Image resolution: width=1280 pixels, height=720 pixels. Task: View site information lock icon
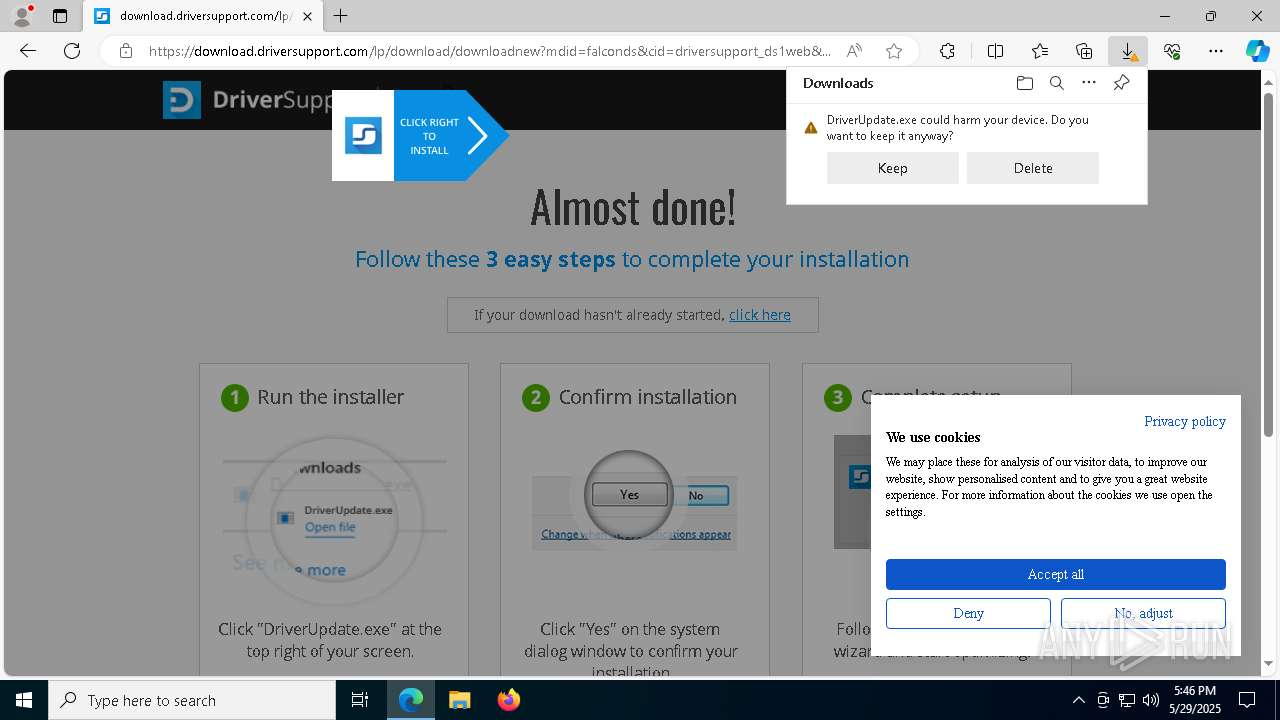point(126,51)
